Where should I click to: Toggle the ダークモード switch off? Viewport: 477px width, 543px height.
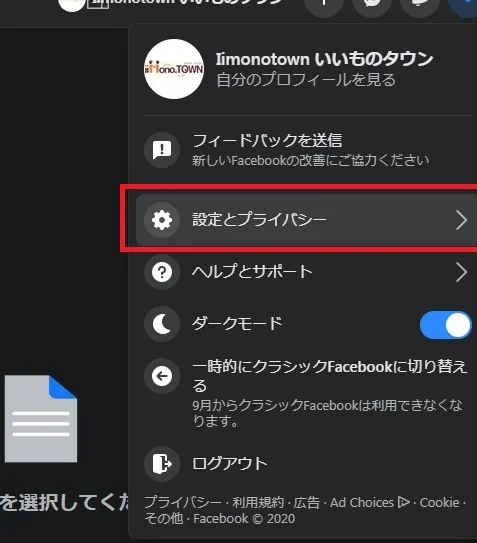click(x=445, y=325)
